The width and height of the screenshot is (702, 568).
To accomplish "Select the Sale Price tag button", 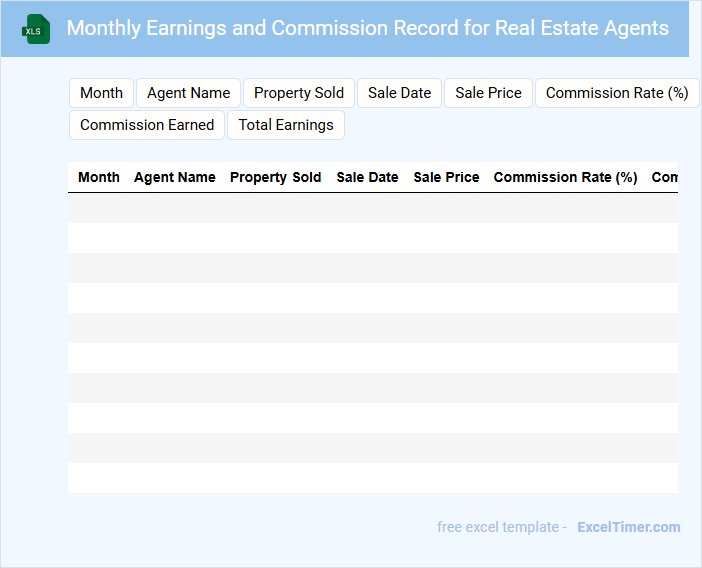I will pyautogui.click(x=488, y=93).
